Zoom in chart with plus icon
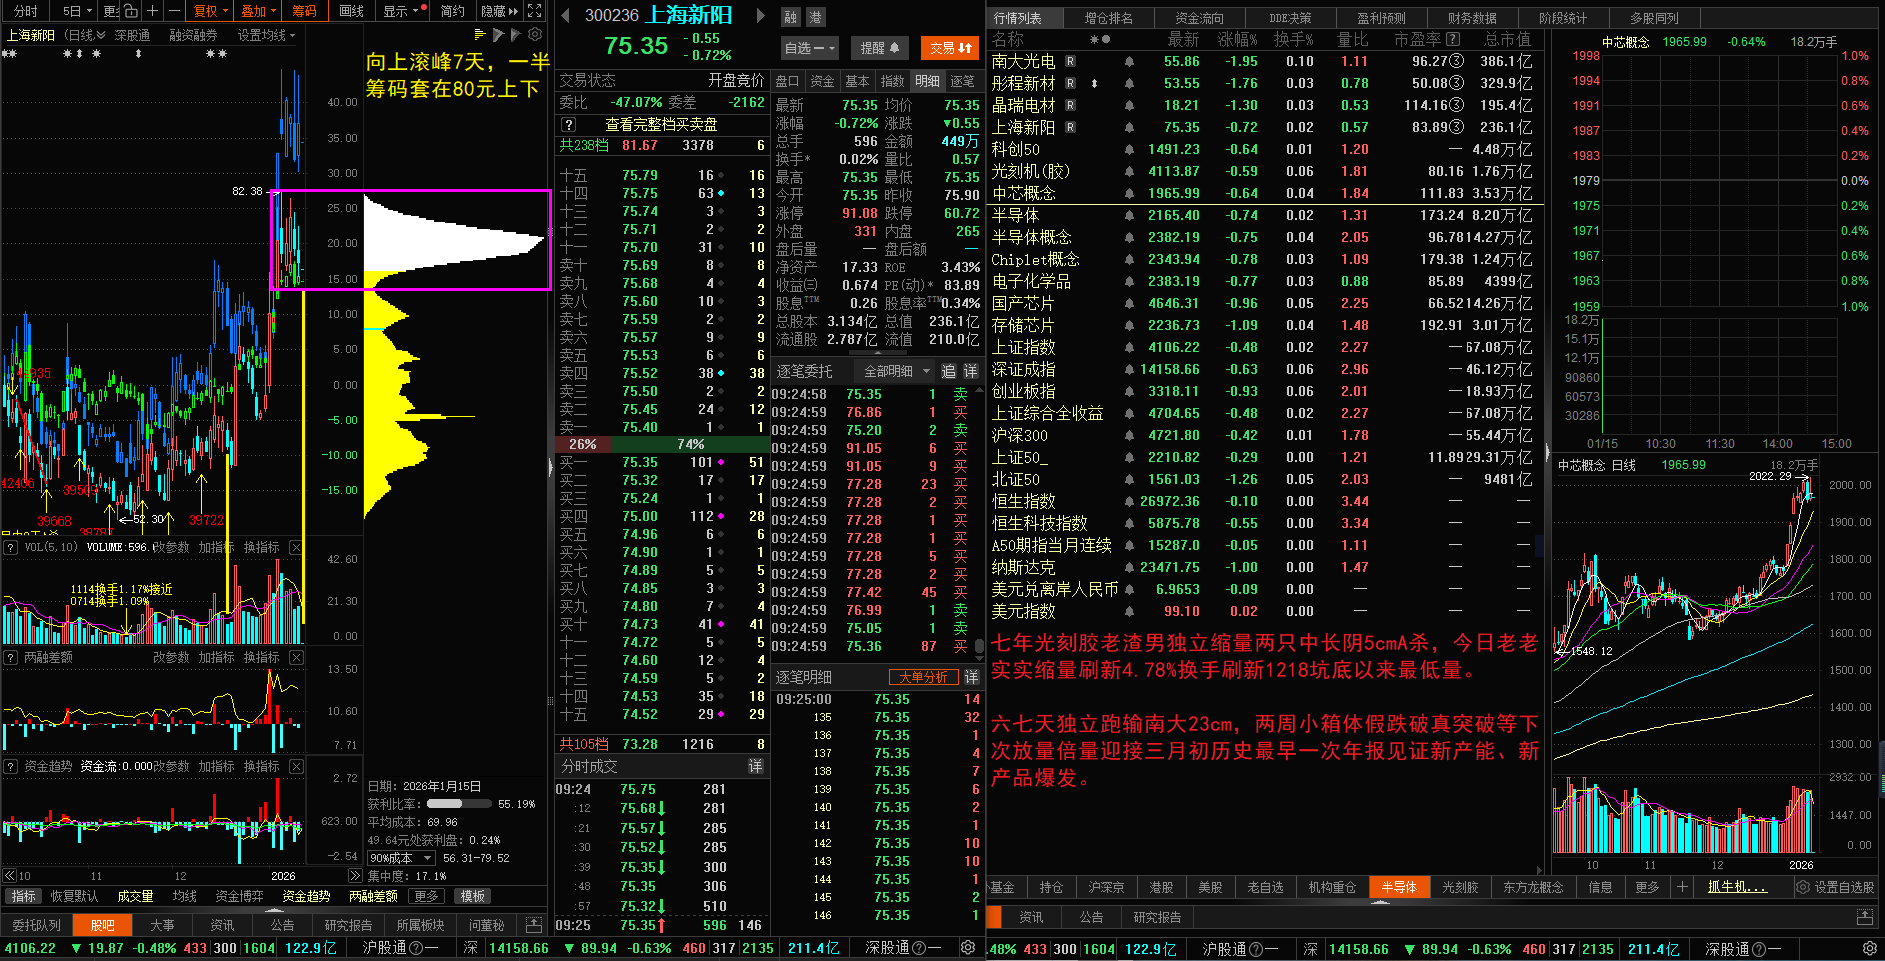Screen dimensions: 1885x961 [152, 11]
